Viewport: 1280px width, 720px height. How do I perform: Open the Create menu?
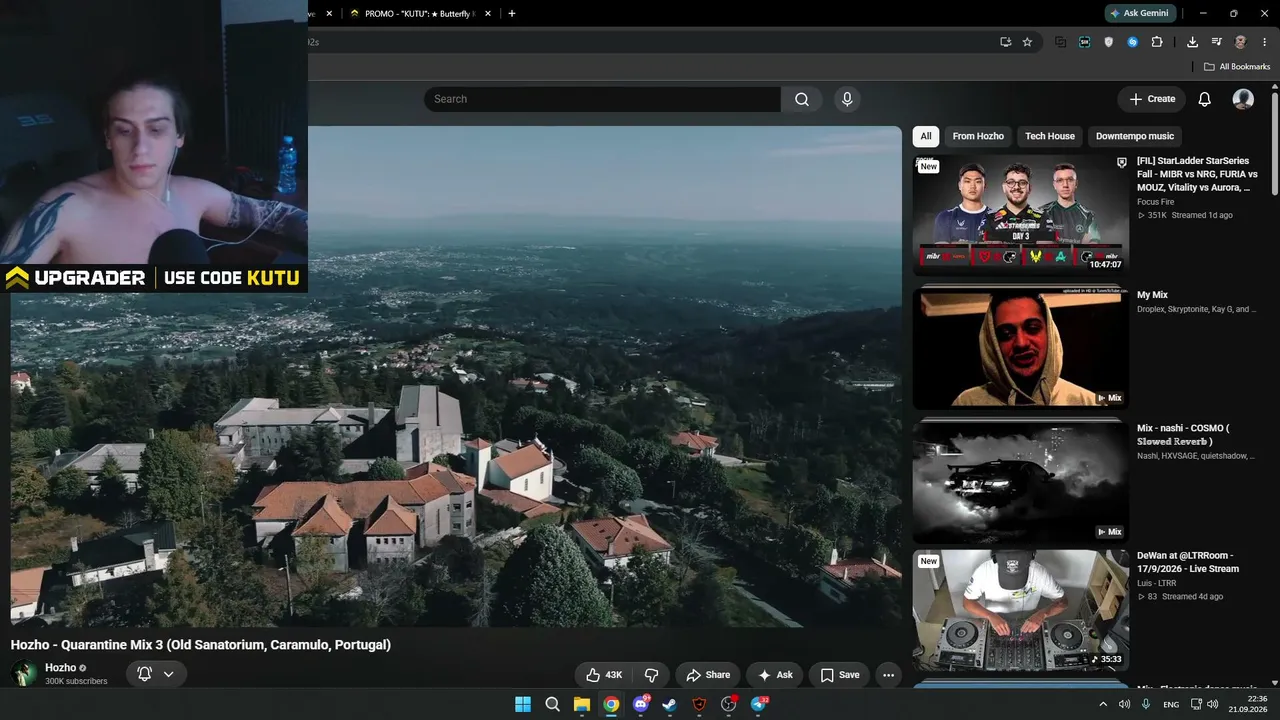(x=1152, y=99)
